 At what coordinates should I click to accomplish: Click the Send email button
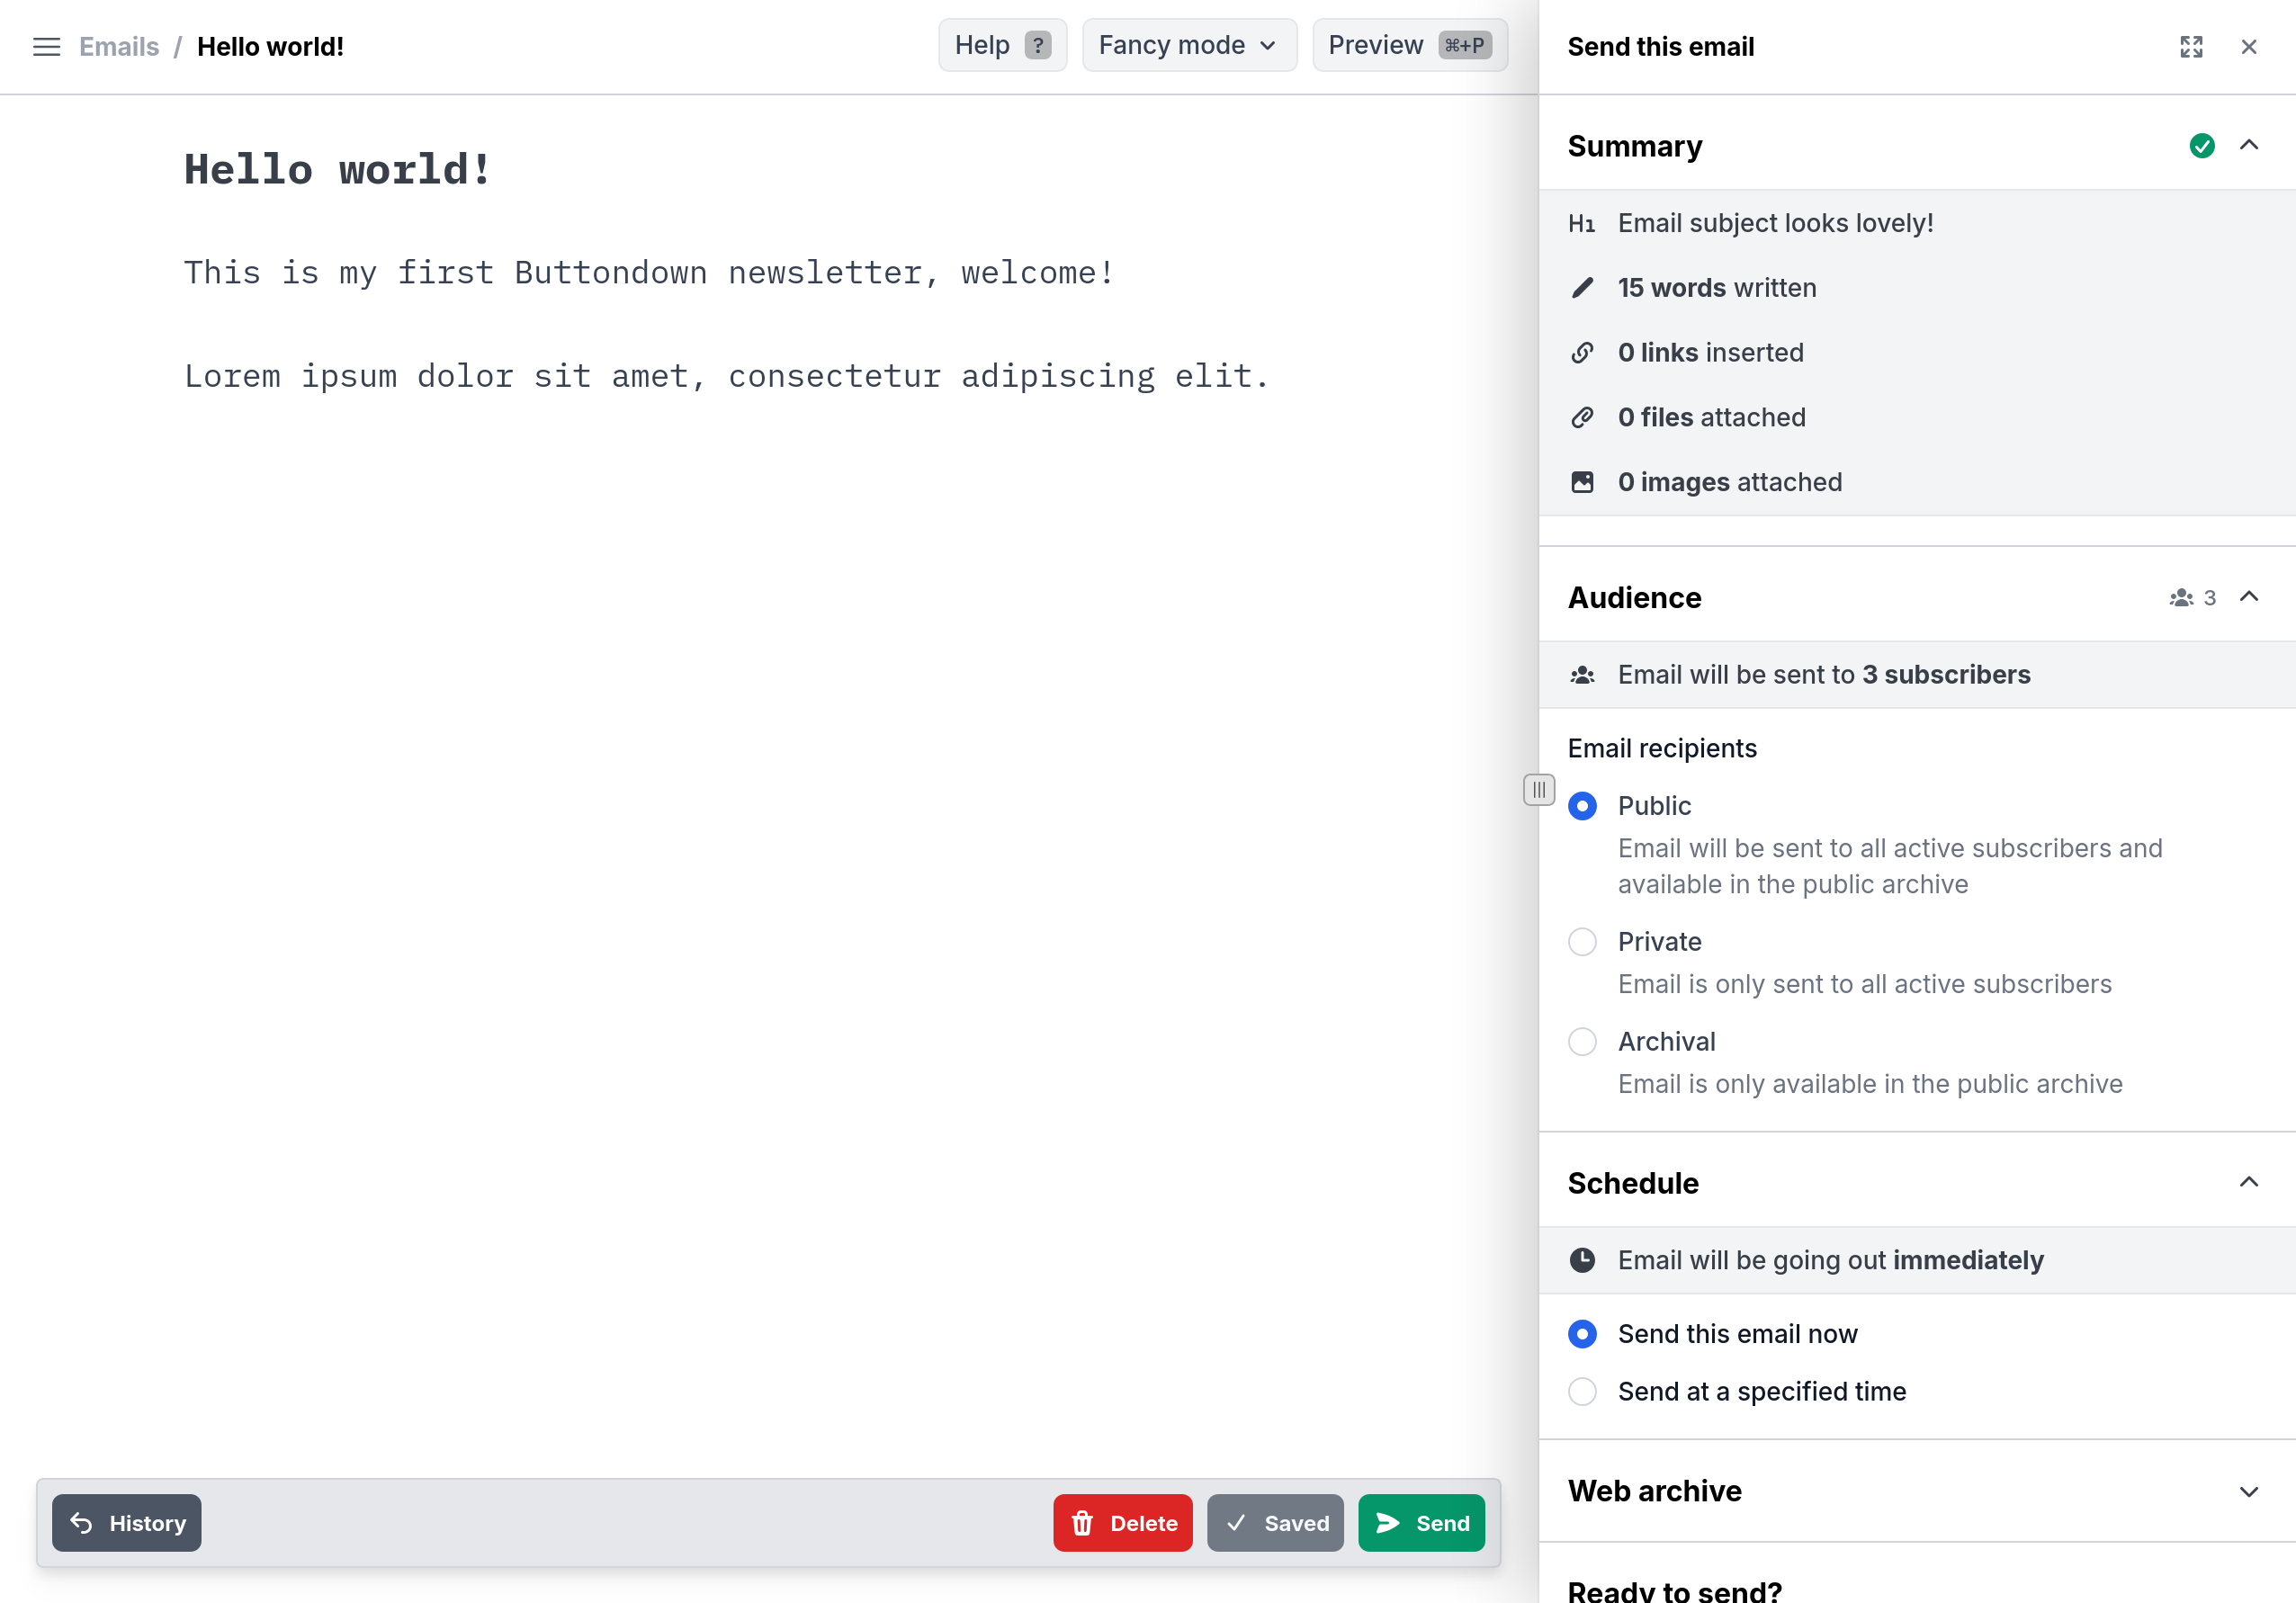tap(1422, 1523)
